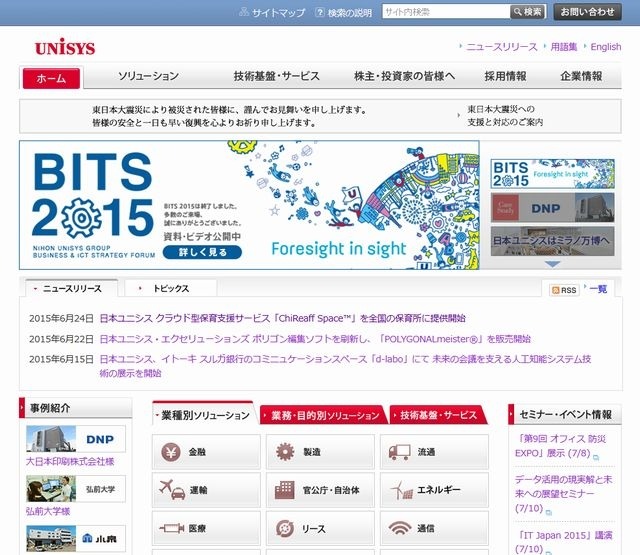Select the building government (官公庁・自治体) icon
This screenshot has width=640, height=555.
(x=284, y=490)
